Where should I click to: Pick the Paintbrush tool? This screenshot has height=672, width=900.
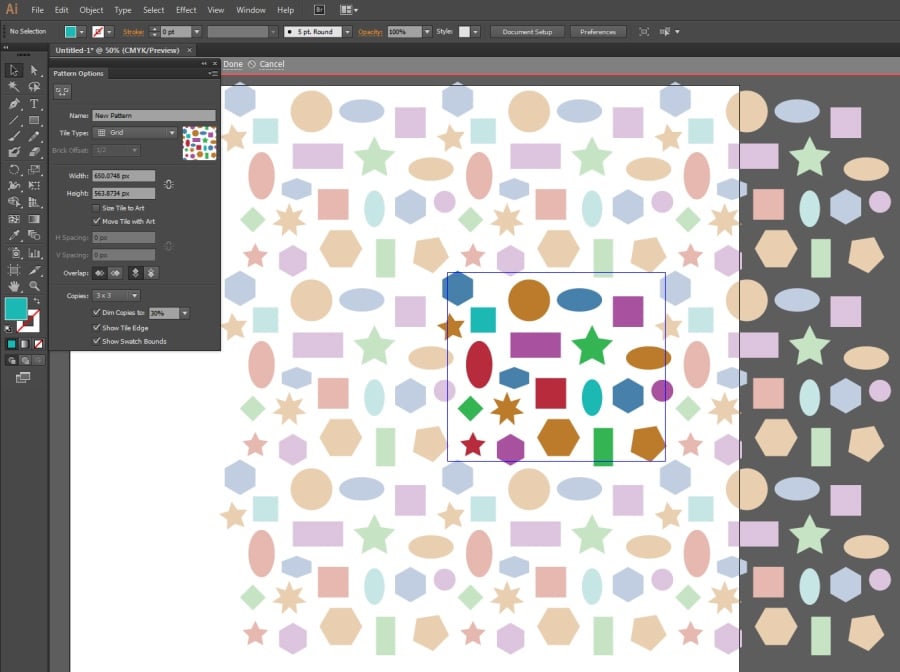[14, 137]
